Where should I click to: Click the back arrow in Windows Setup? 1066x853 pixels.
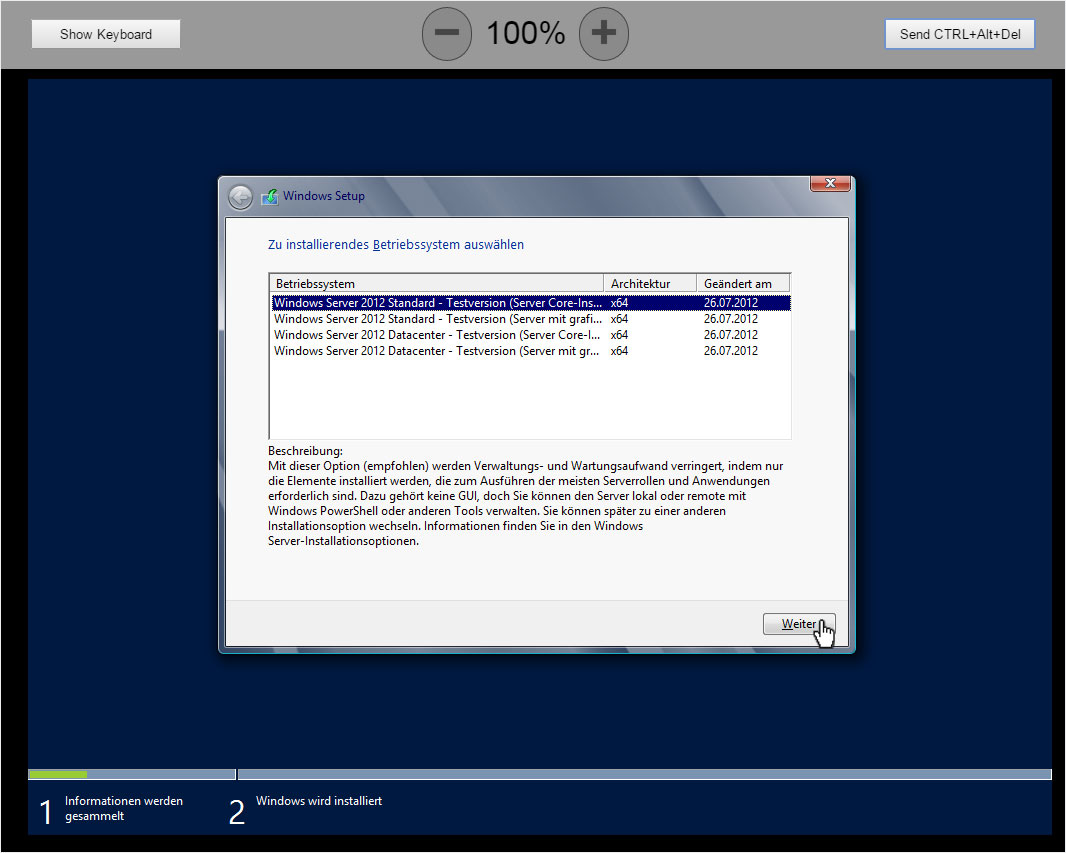240,197
